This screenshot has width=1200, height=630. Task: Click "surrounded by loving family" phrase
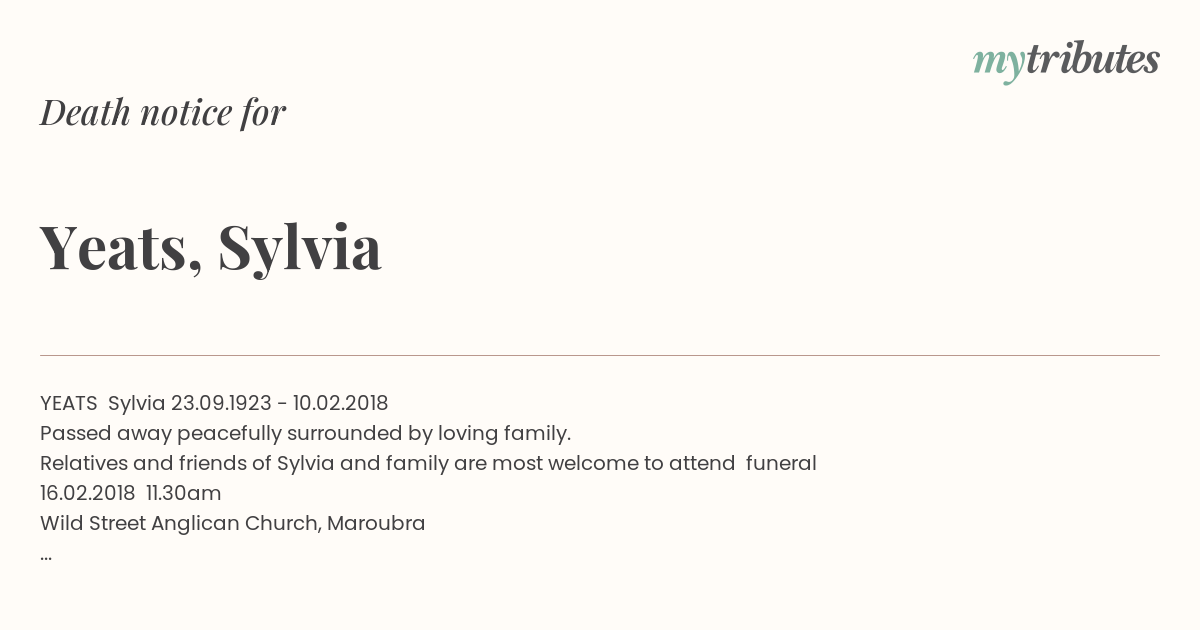click(429, 433)
